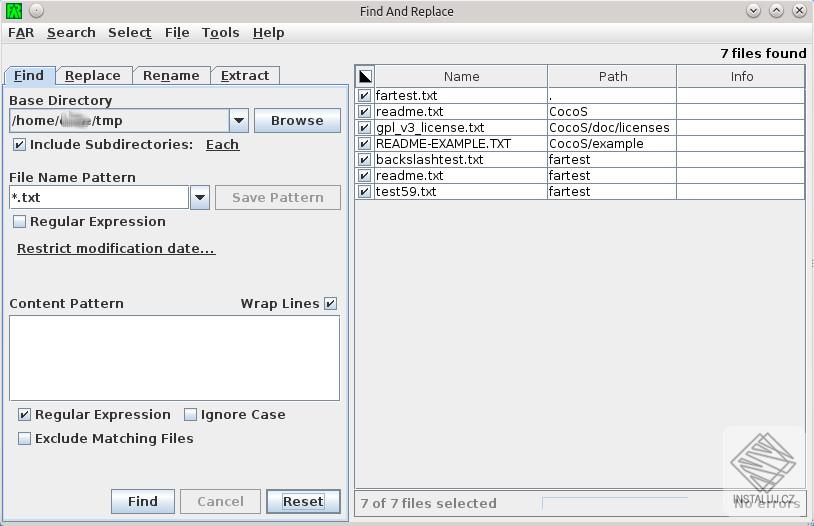Open the Tools menu
Image resolution: width=814 pixels, height=526 pixels.
click(x=220, y=33)
